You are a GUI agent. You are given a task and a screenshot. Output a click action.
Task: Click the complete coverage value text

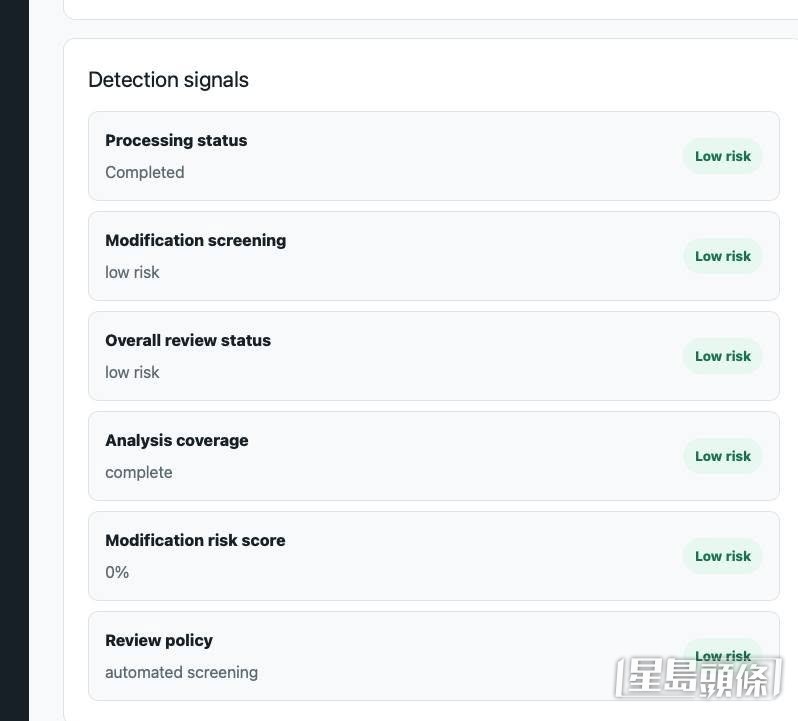[x=138, y=473]
